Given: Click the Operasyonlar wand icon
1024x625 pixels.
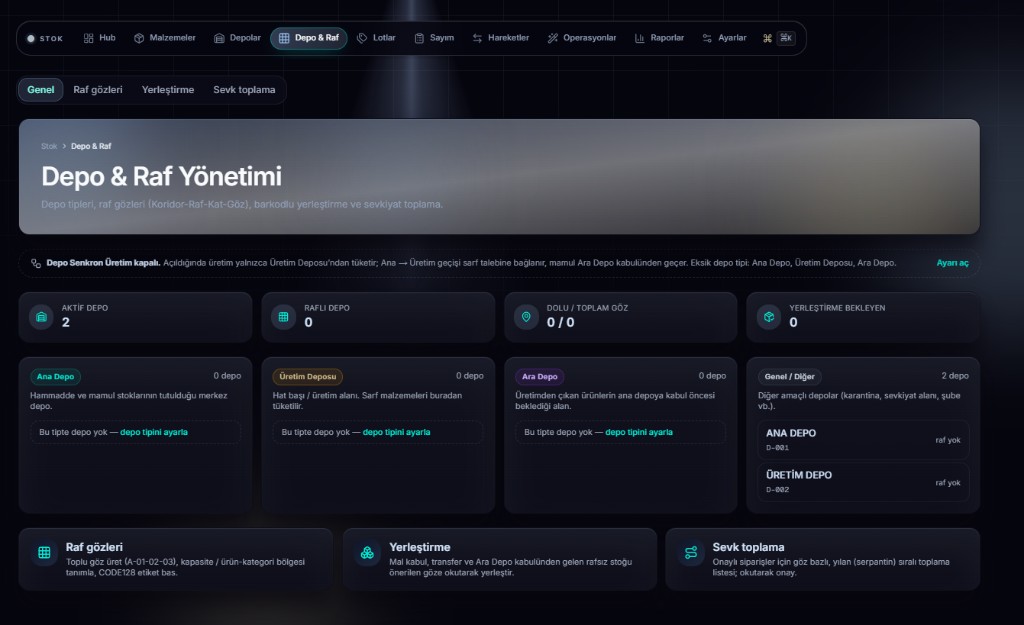Looking at the screenshot, I should tap(552, 38).
